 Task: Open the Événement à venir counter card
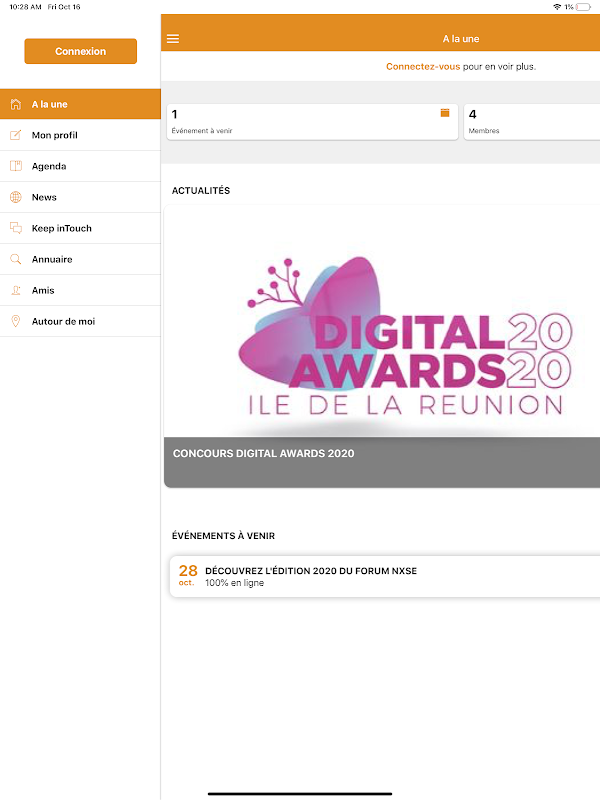(x=312, y=122)
